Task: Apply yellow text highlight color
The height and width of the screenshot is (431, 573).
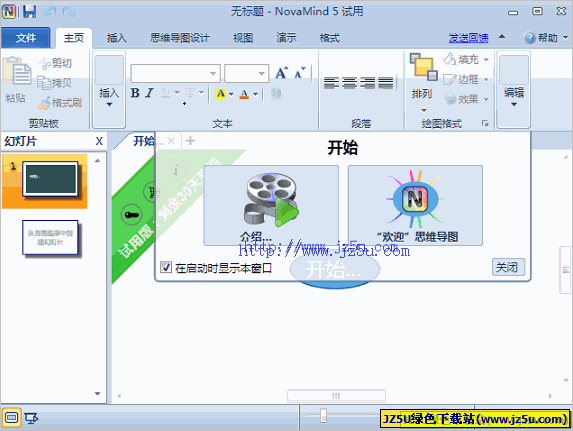Action: click(220, 94)
